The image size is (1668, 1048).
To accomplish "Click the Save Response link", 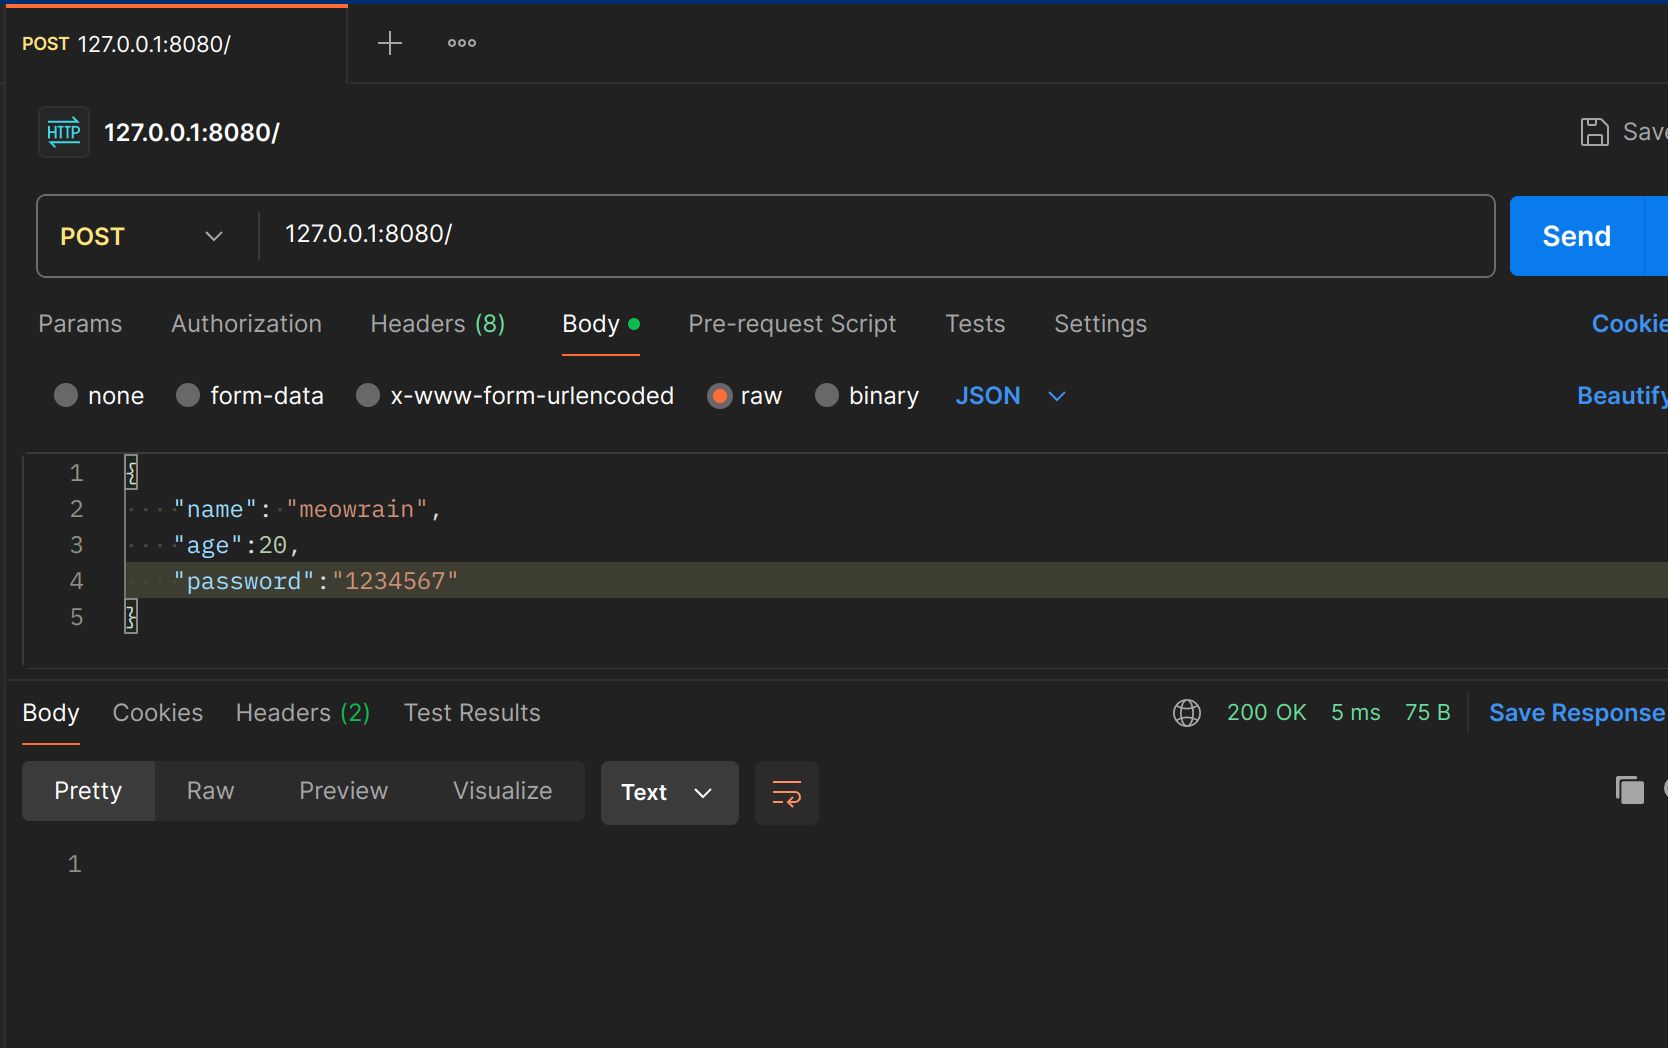I will coord(1576,713).
